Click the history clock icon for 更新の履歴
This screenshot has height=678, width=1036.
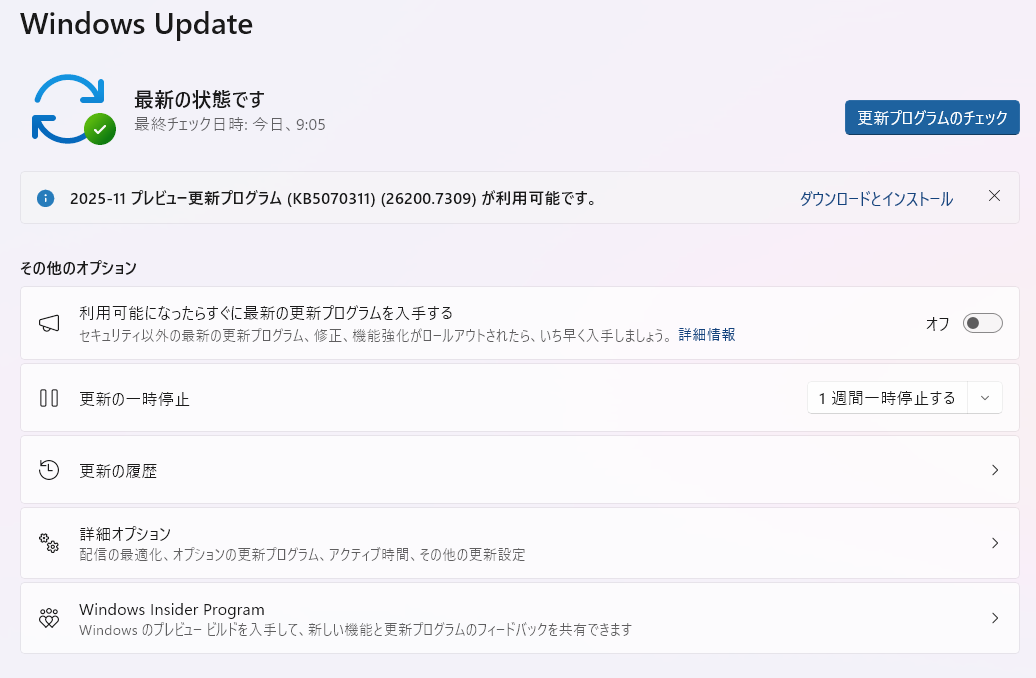pyautogui.click(x=49, y=470)
